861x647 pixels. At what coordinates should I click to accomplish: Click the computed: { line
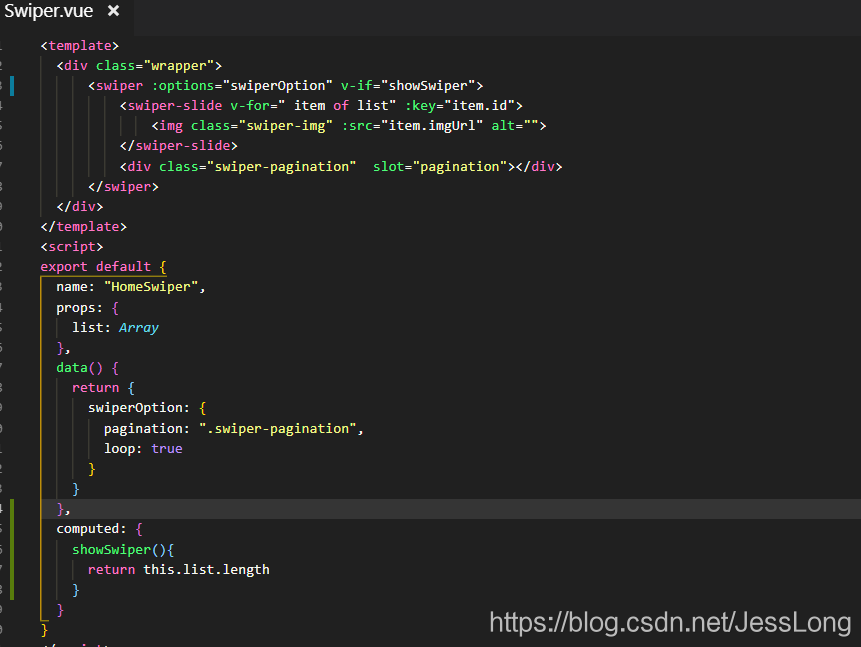99,529
